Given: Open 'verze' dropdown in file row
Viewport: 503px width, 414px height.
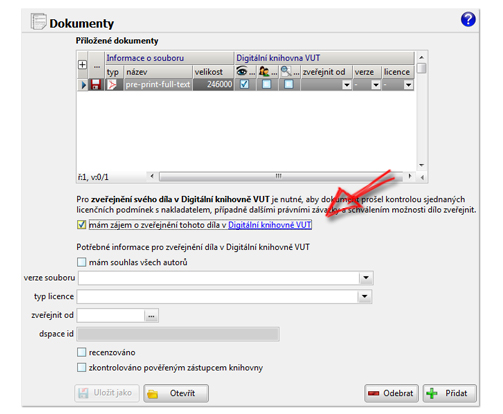Looking at the screenshot, I should (376, 85).
